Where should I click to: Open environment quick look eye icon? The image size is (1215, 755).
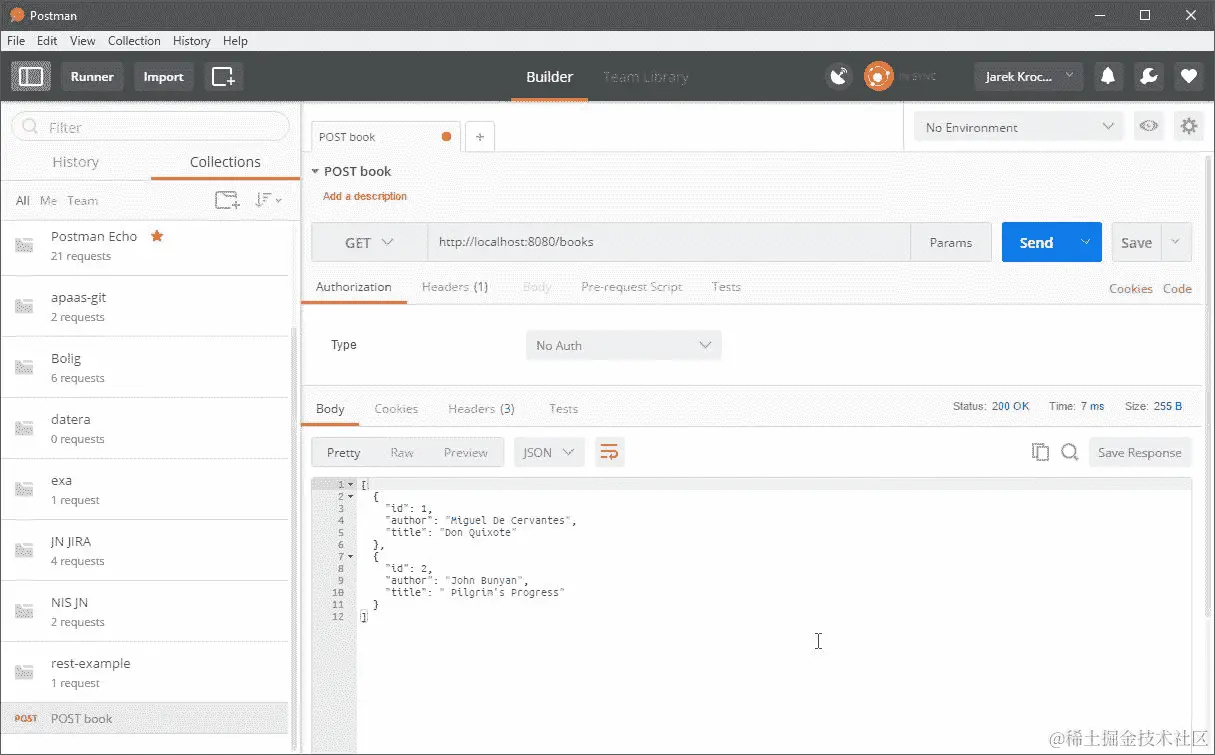click(1149, 127)
